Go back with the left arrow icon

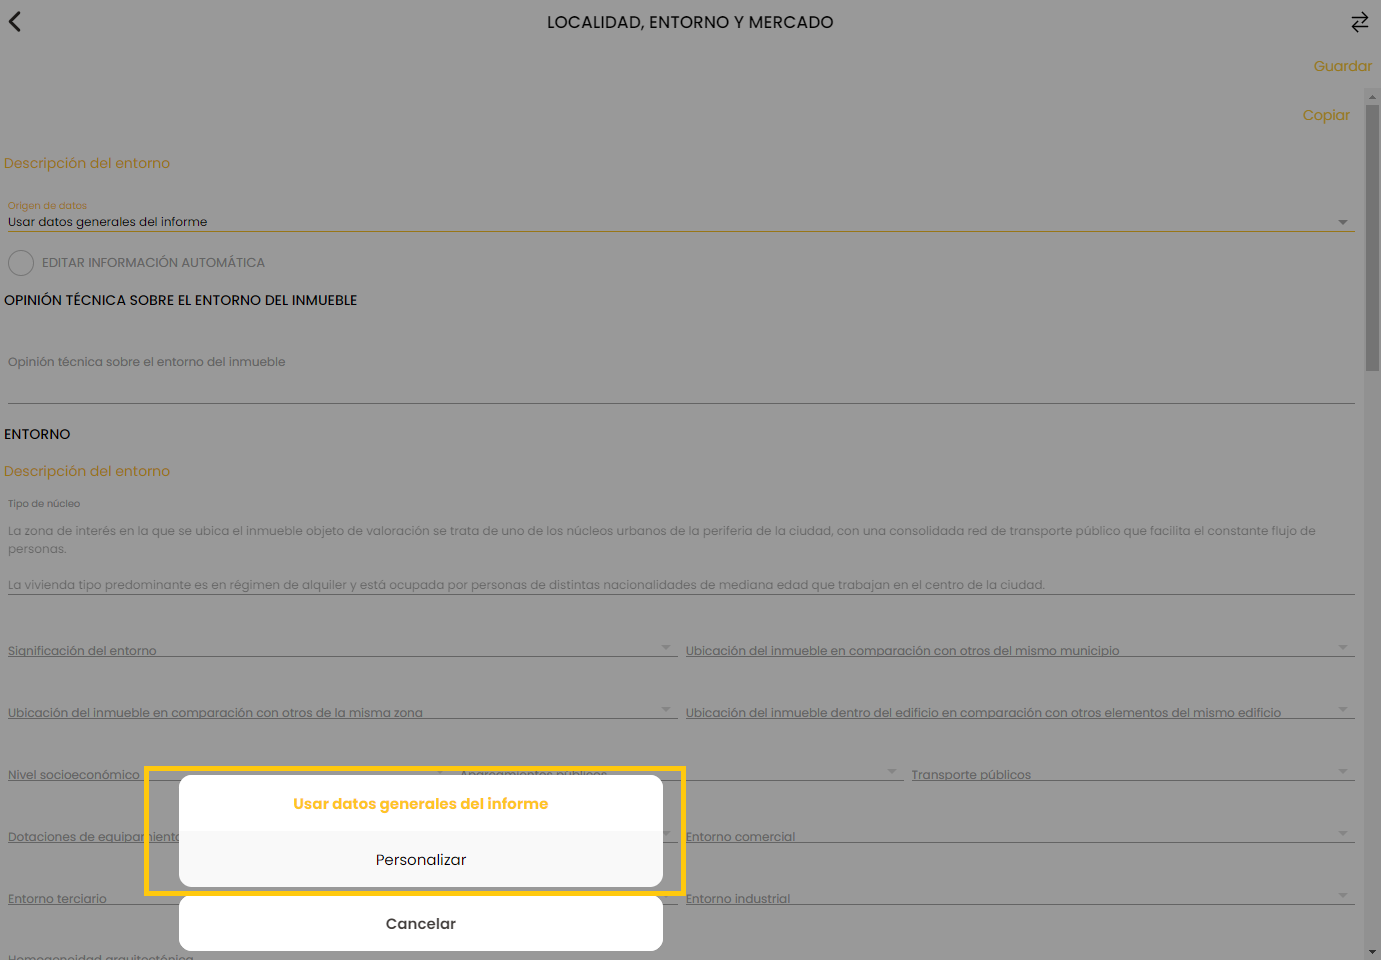[15, 22]
